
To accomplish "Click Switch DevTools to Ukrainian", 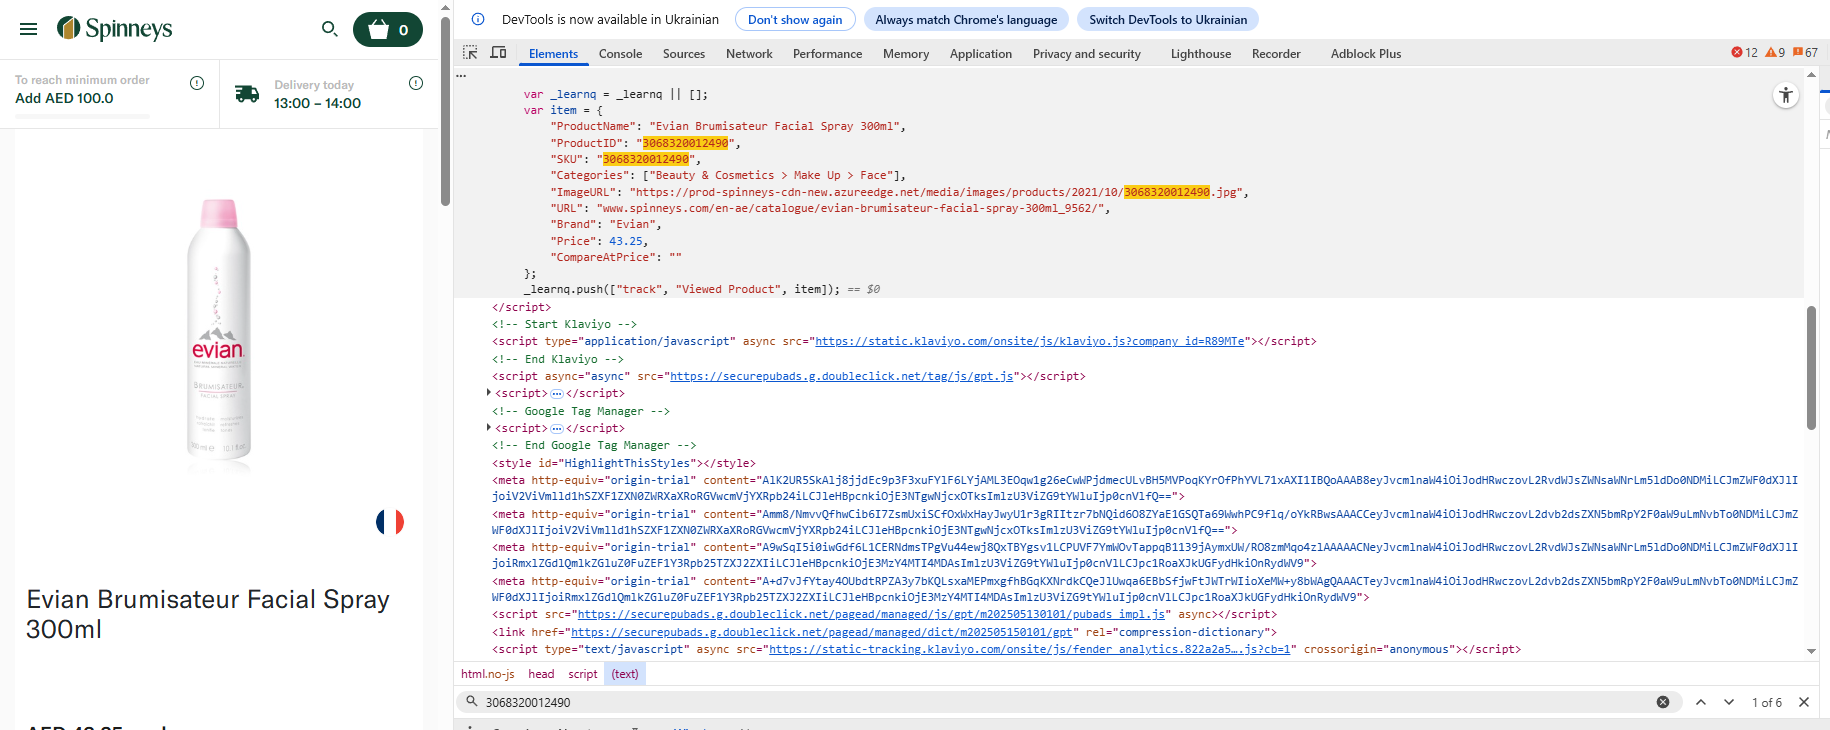I will click(x=1168, y=19).
